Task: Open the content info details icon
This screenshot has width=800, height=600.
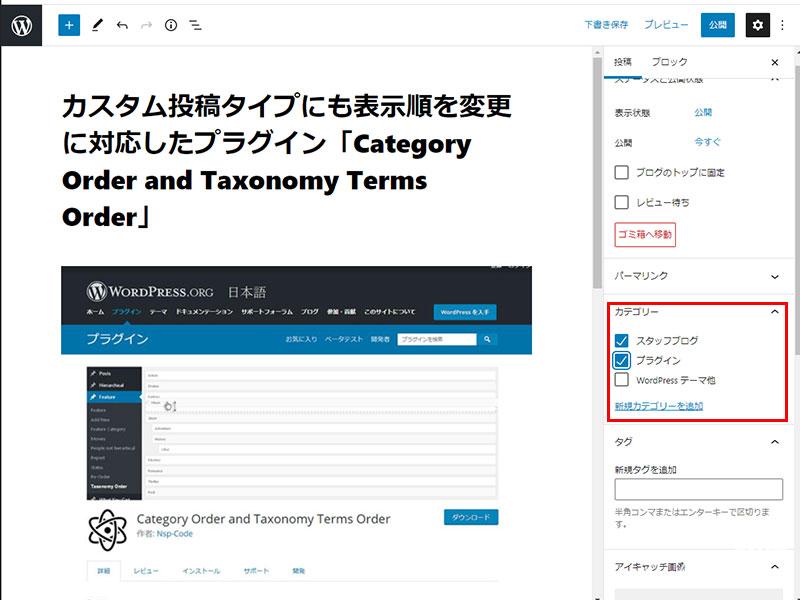Action: [171, 25]
